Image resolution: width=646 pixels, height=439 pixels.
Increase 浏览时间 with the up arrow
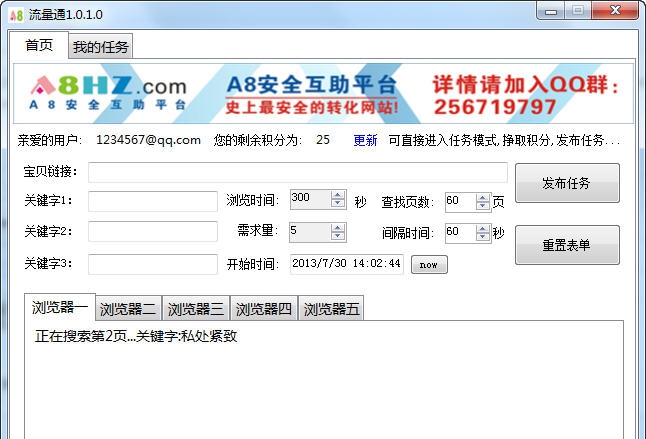(338, 195)
